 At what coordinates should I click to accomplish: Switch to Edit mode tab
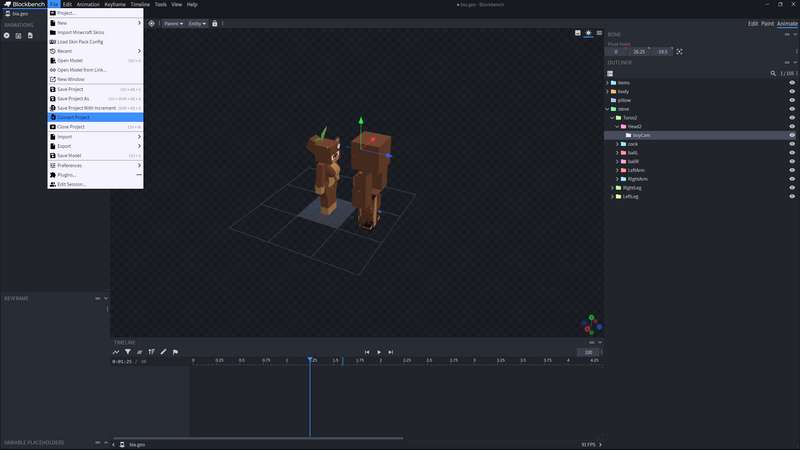753,23
